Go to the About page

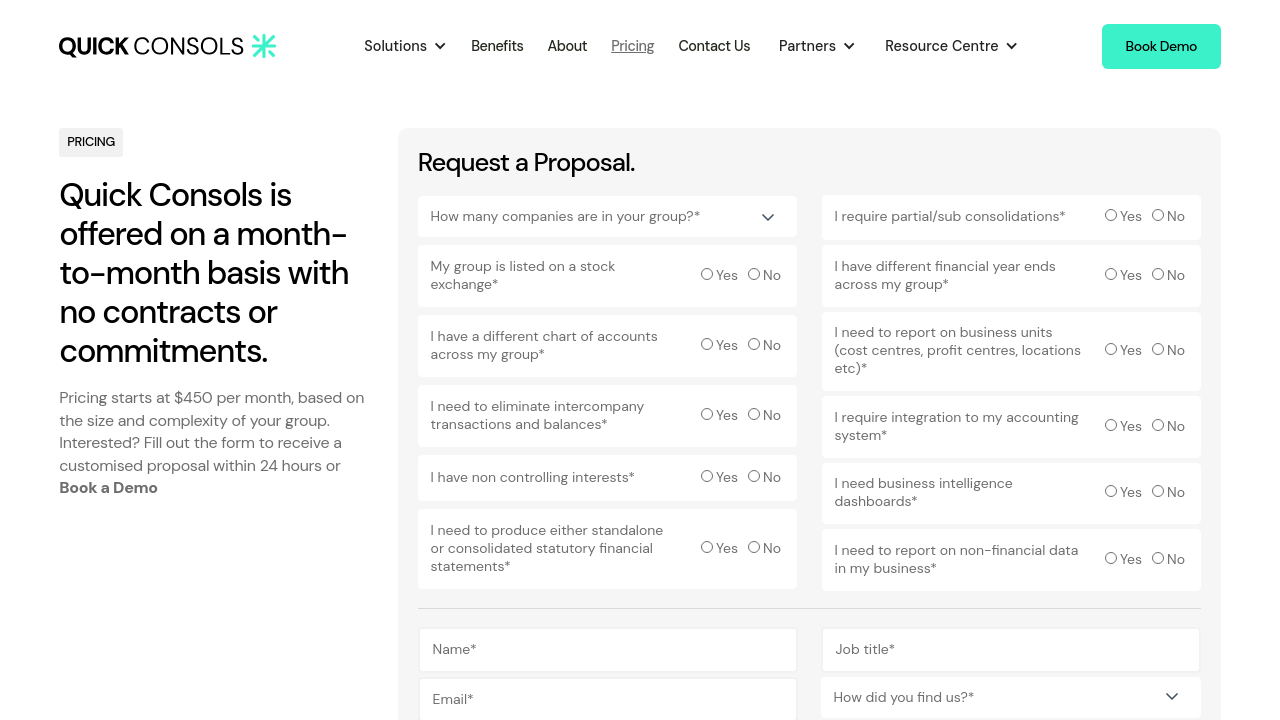(567, 46)
